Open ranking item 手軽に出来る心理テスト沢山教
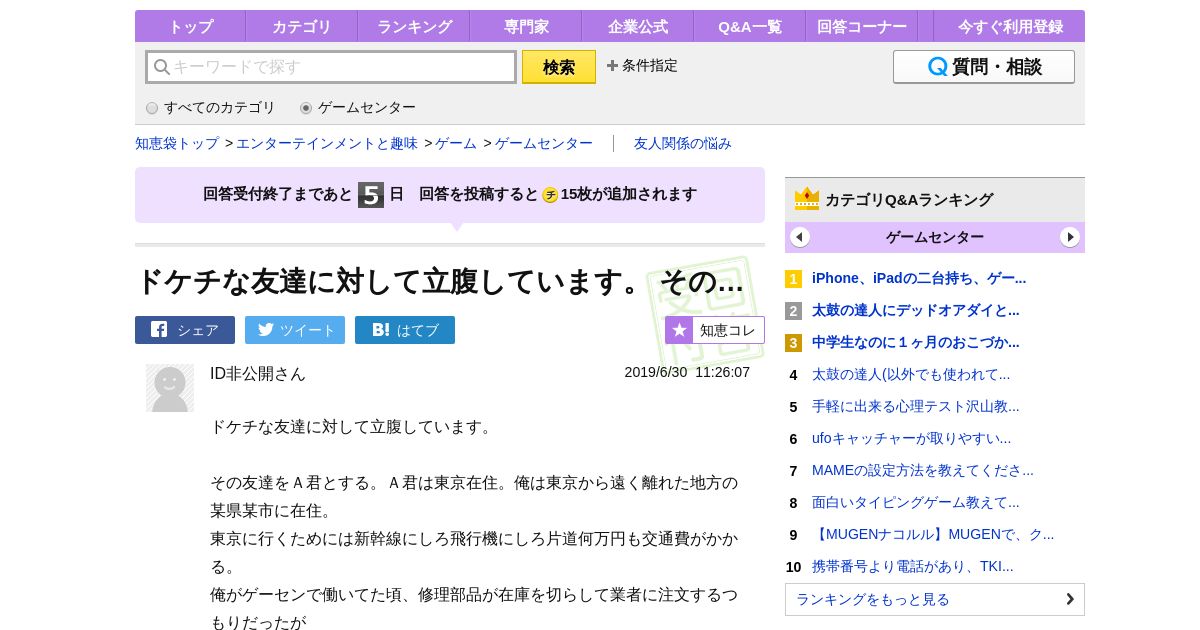Image resolution: width=1200 pixels, height=630 pixels. click(916, 407)
